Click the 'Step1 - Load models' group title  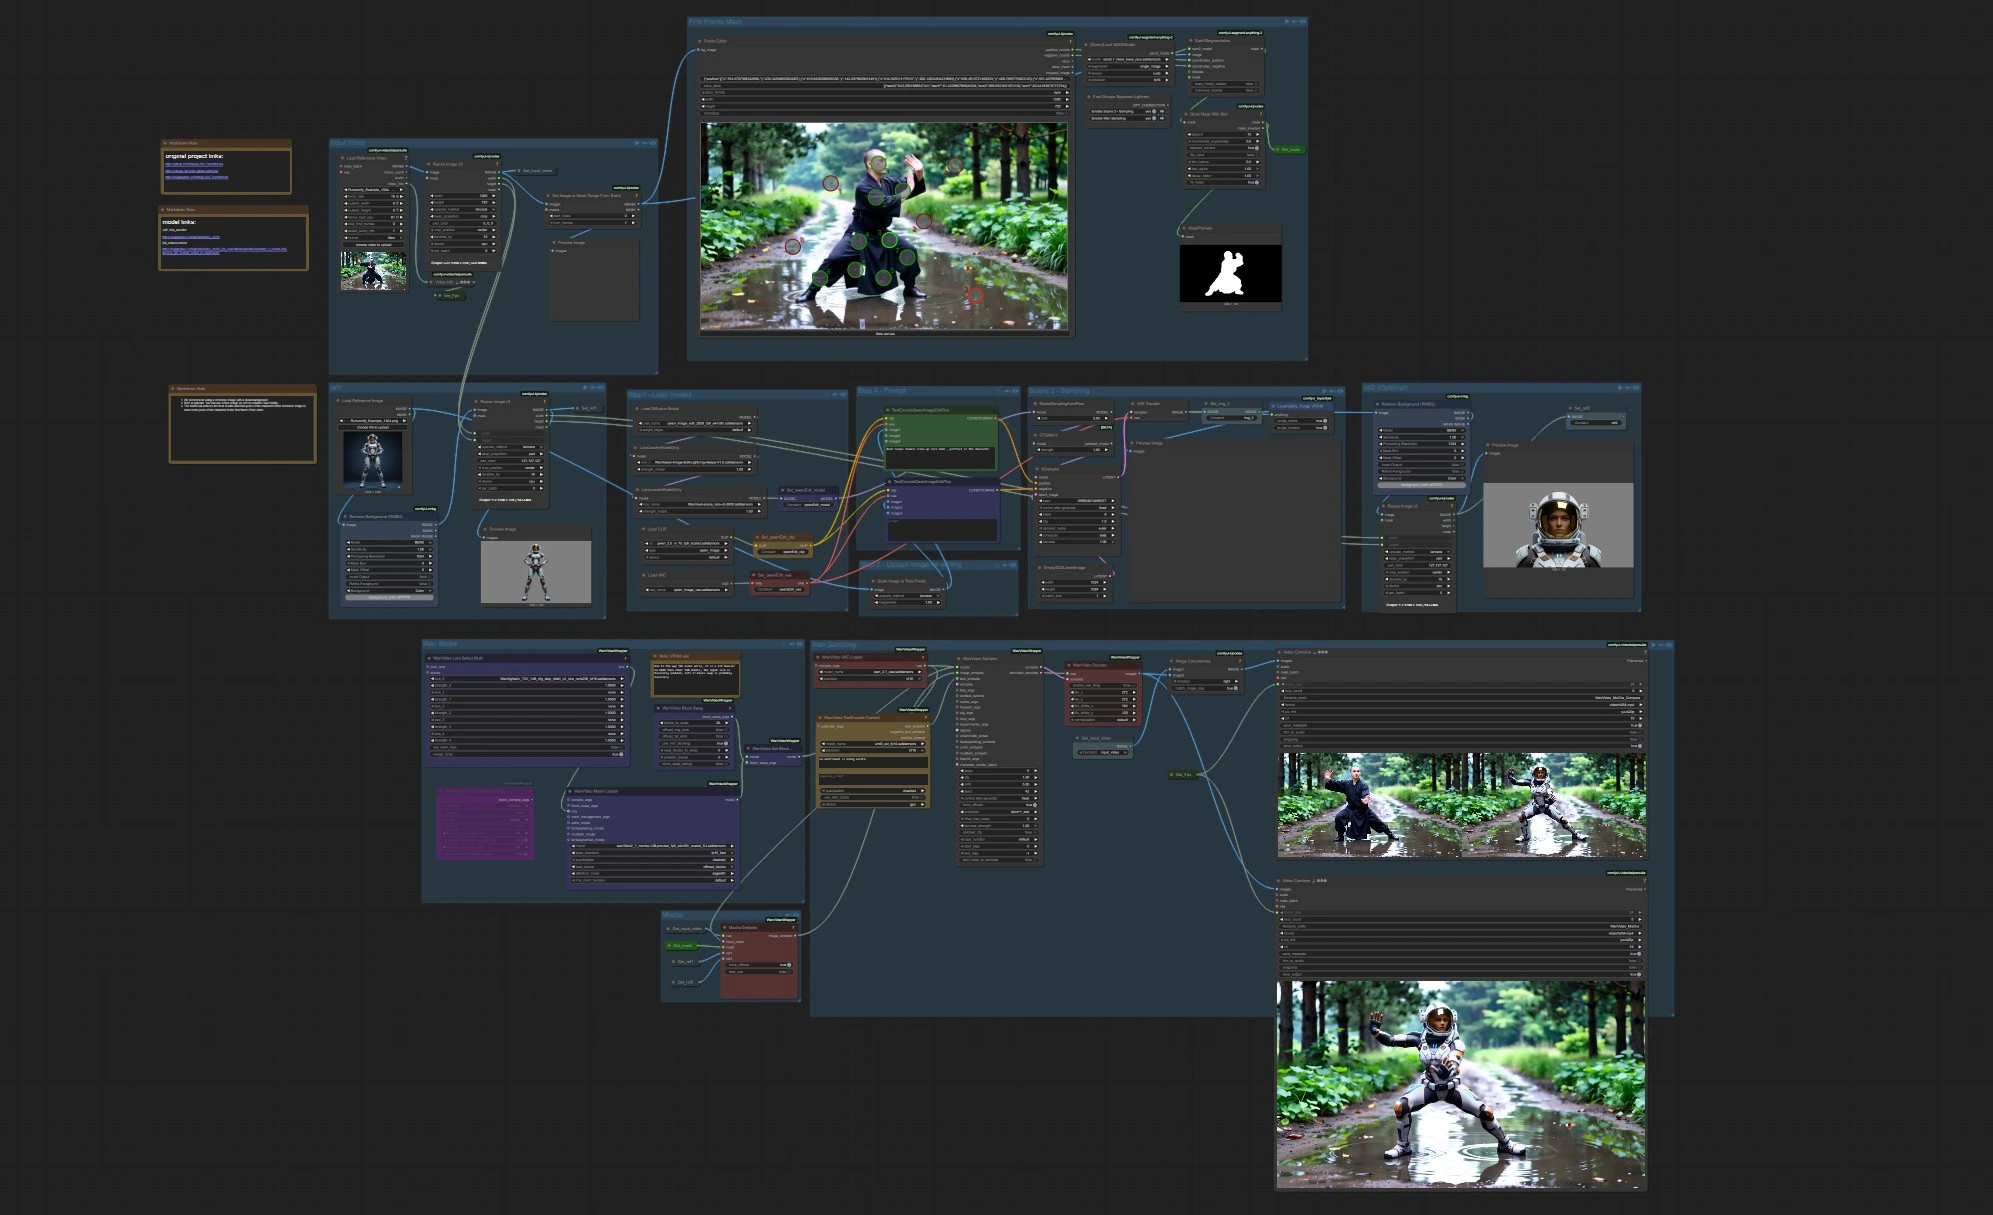click(660, 394)
